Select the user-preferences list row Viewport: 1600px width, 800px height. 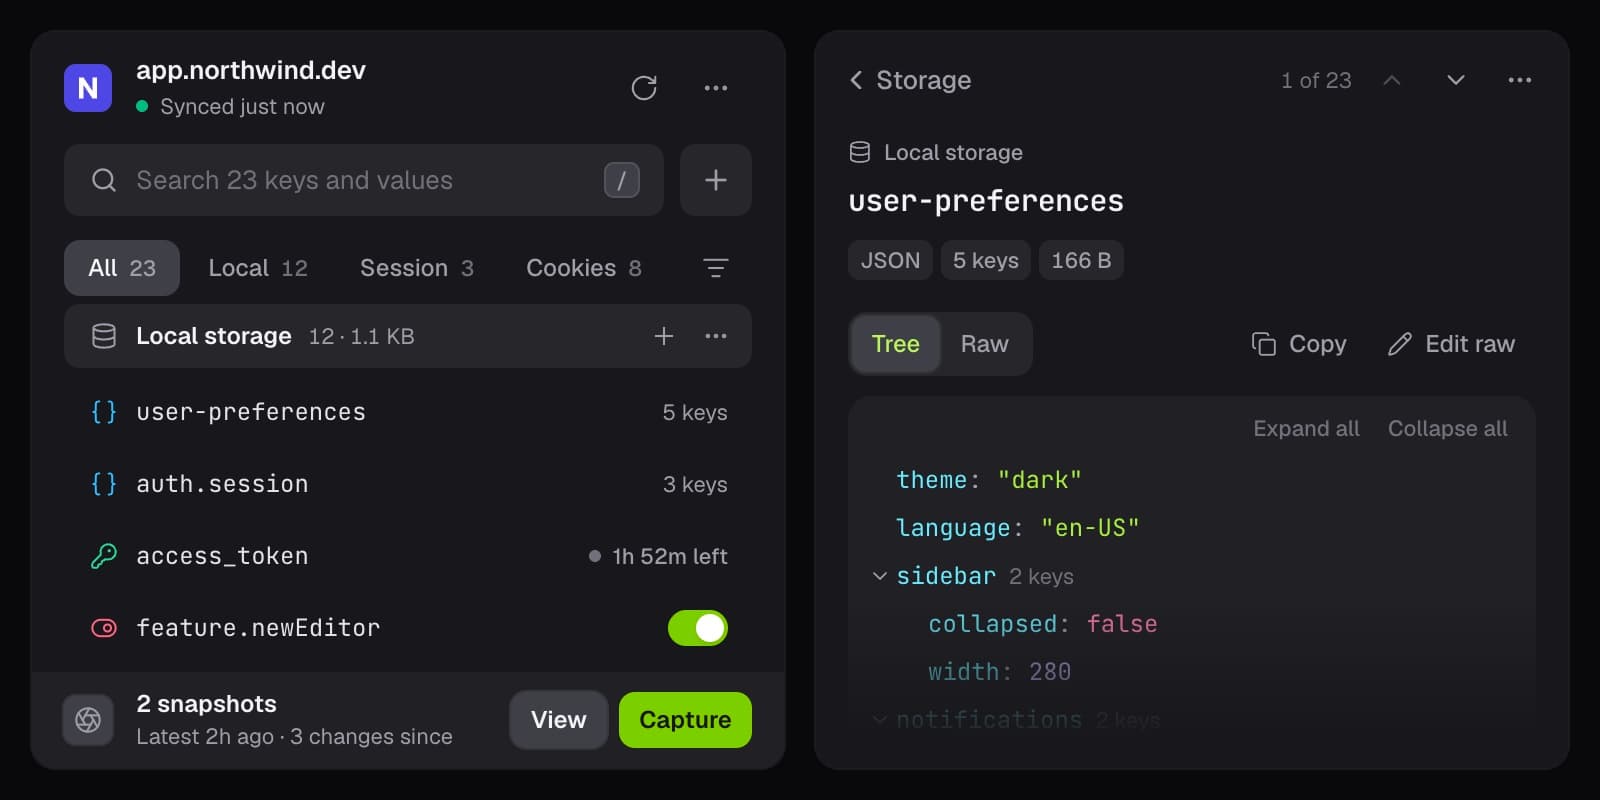click(408, 412)
